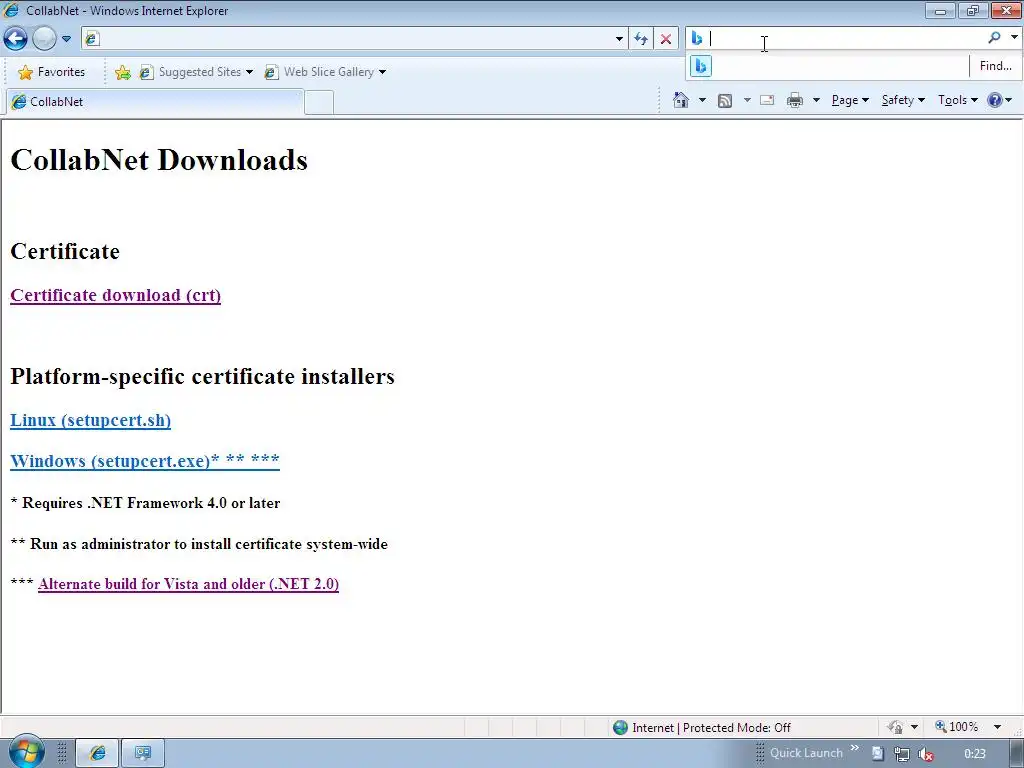Click the second taskbar application button
This screenshot has width=1024, height=768.
pyautogui.click(x=143, y=753)
